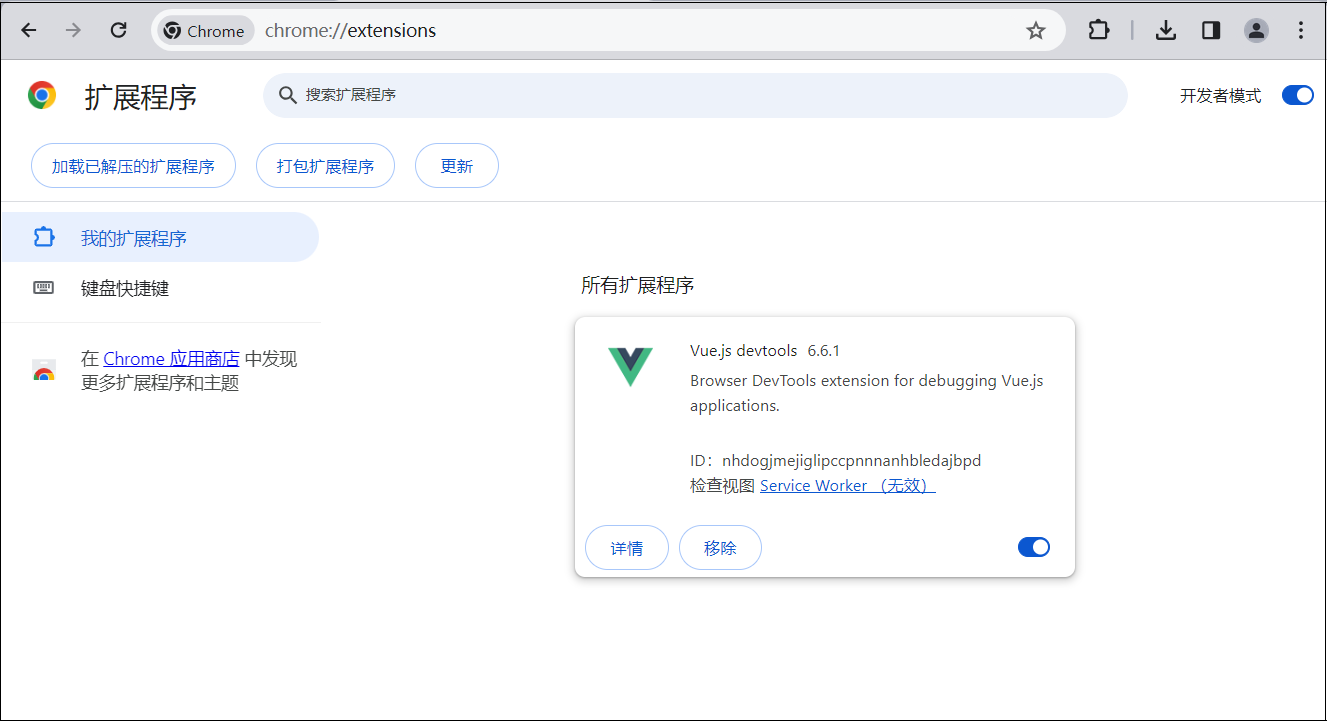Click the version number 6.6.1
This screenshot has height=721, width=1327.
coord(824,351)
